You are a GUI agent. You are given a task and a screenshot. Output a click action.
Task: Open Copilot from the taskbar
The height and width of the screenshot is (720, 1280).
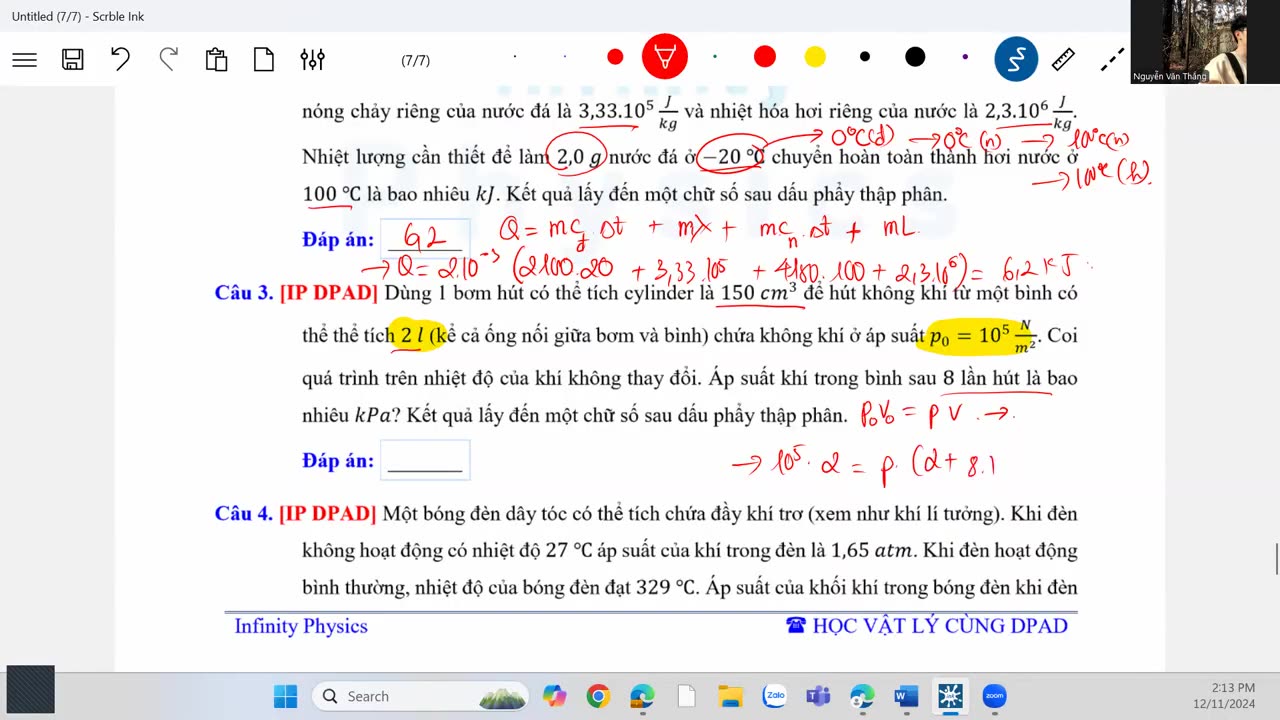click(x=554, y=696)
